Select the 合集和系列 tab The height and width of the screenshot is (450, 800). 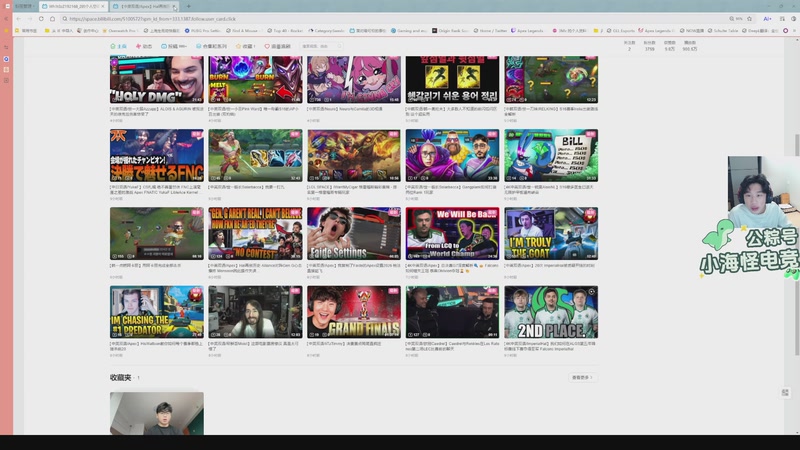(x=211, y=46)
